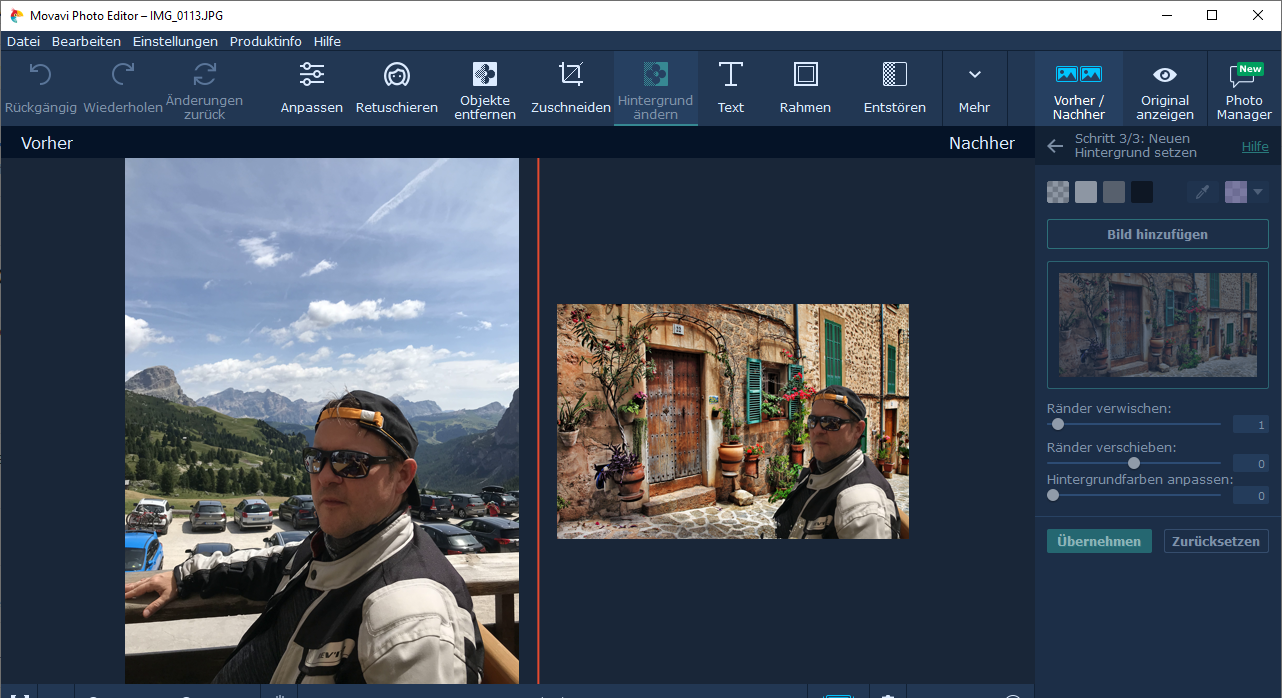Open the Entstören denoise tool

coord(894,88)
